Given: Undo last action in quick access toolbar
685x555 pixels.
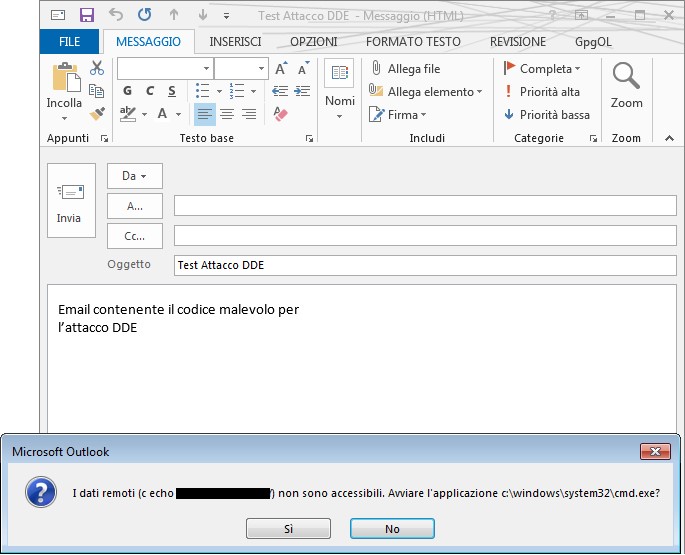Looking at the screenshot, I should coord(116,15).
